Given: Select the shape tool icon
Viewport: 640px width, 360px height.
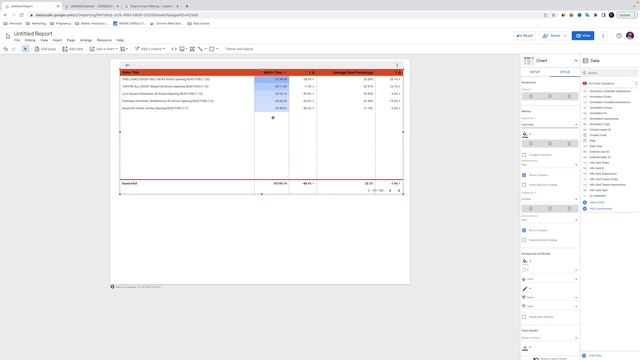Looking at the screenshot, I should pos(213,49).
